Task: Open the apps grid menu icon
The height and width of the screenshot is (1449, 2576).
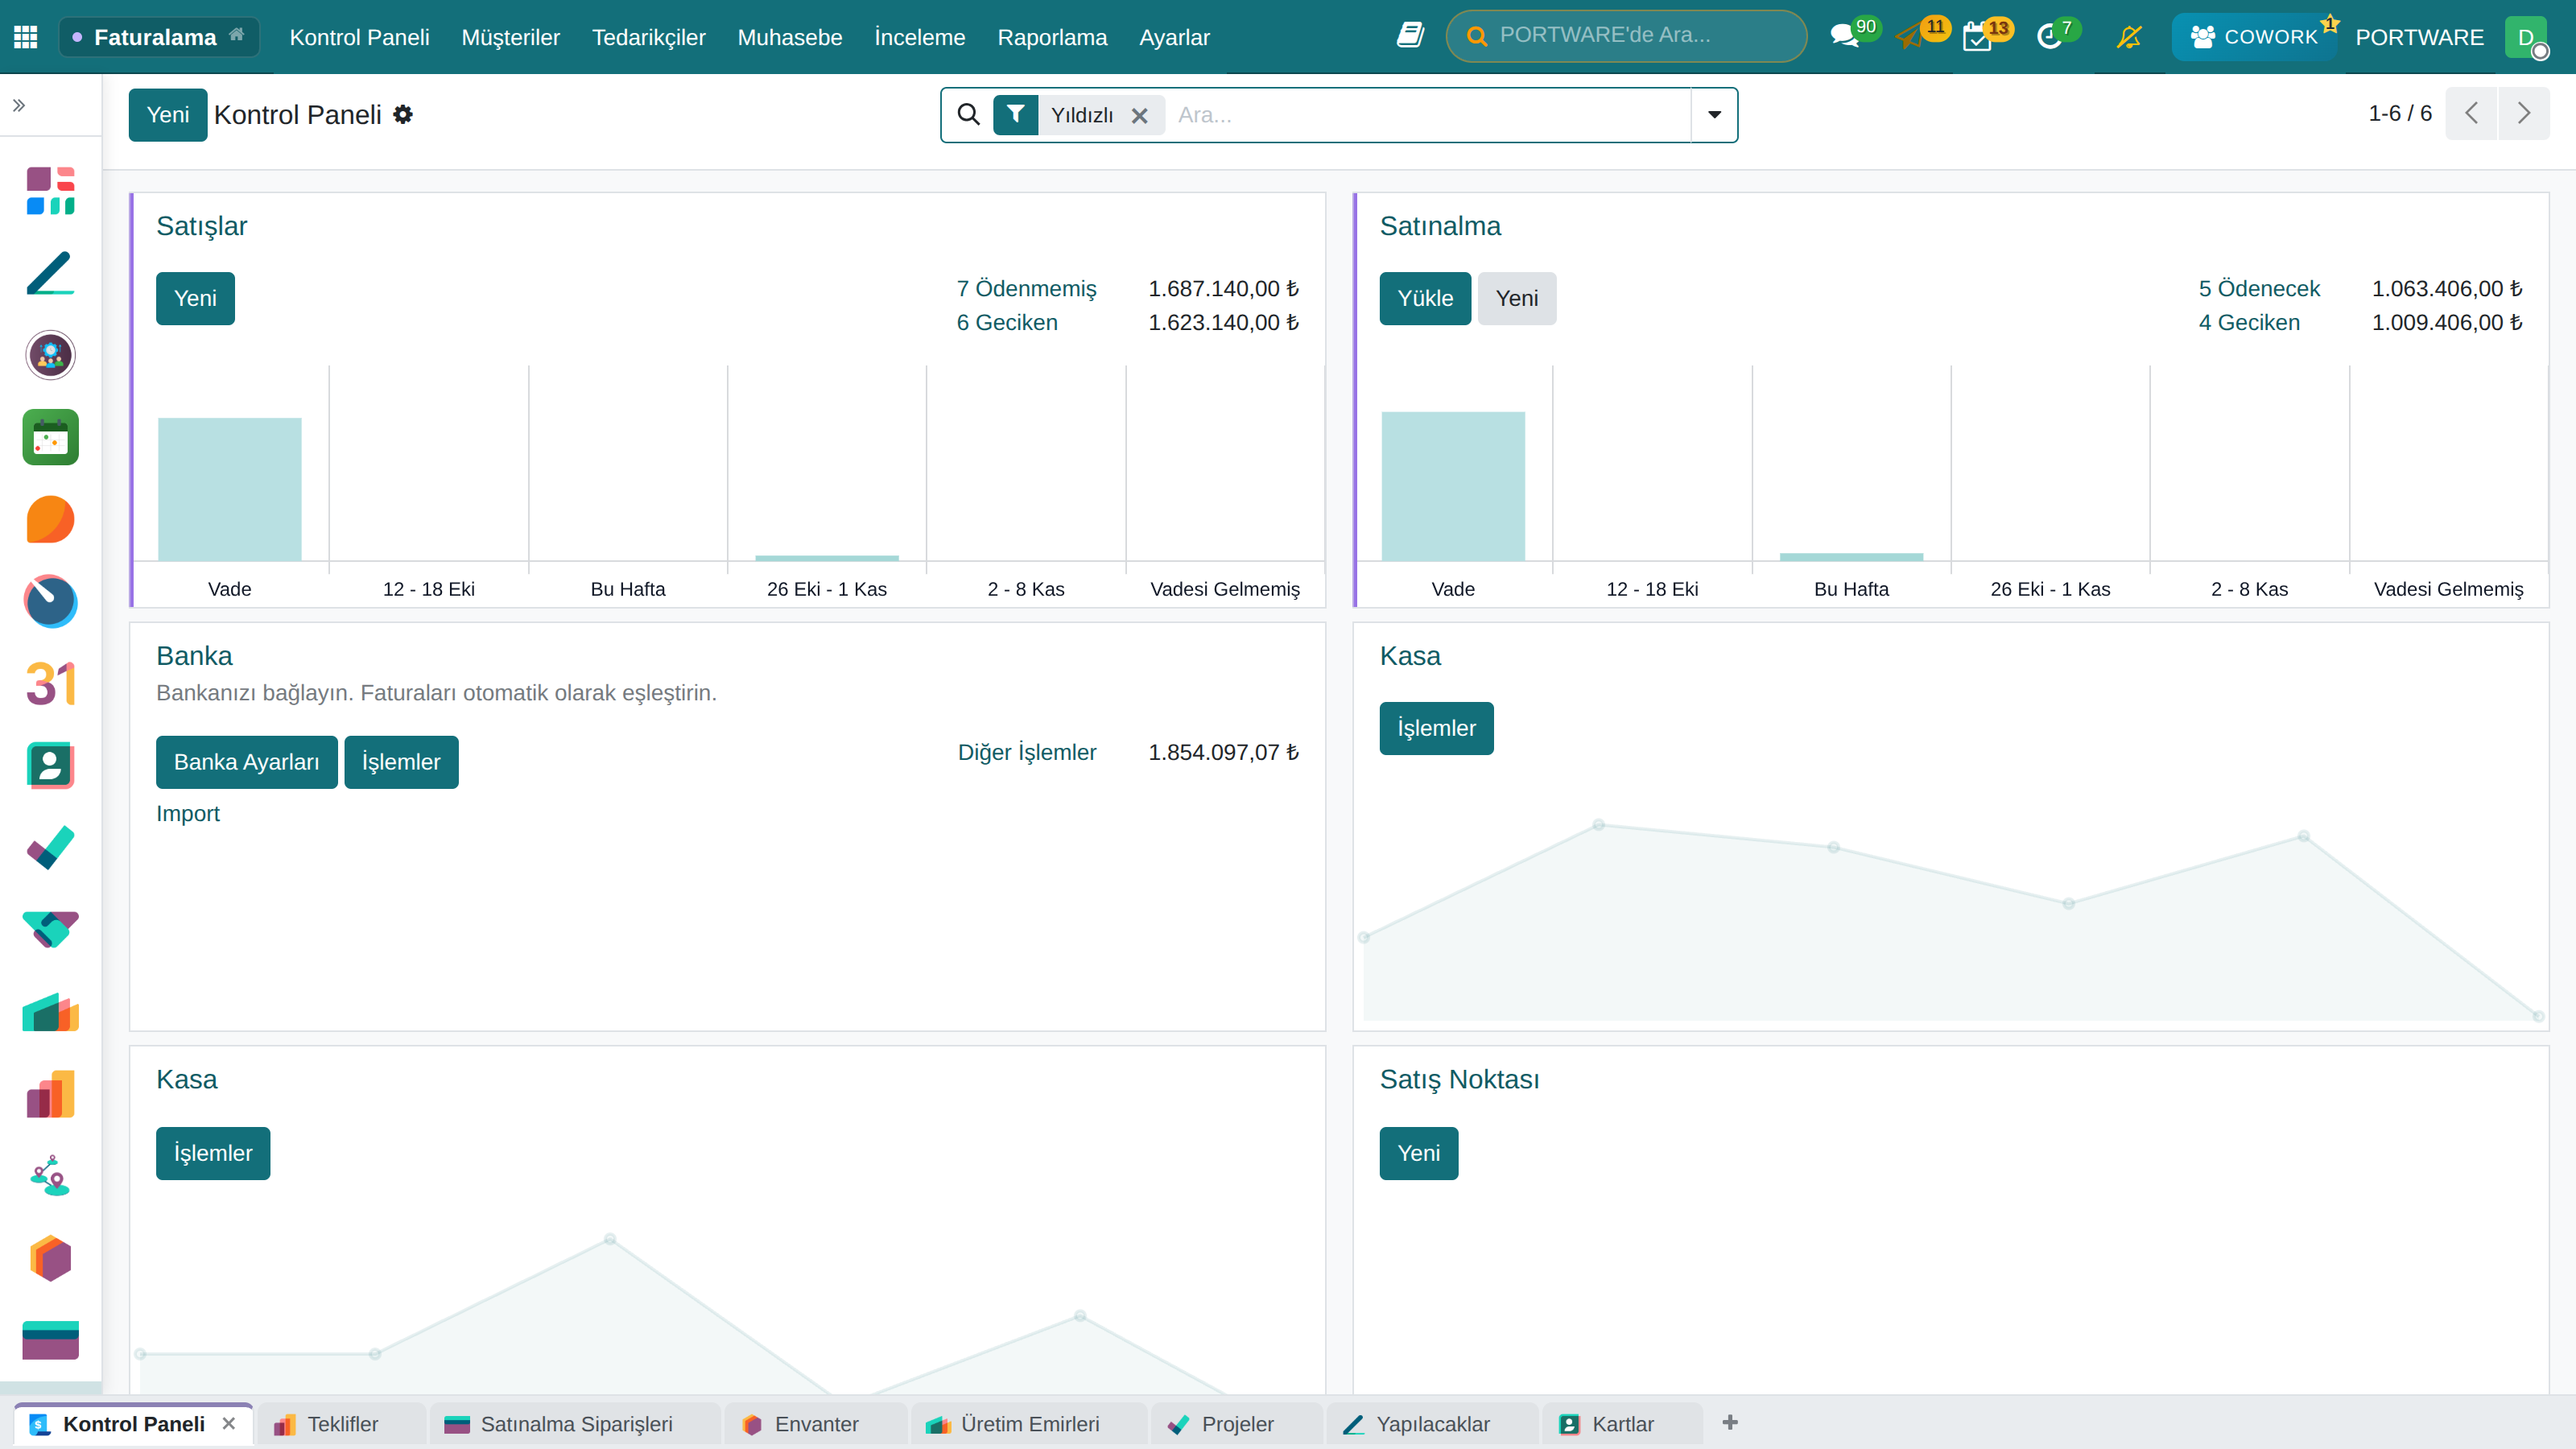Action: pyautogui.click(x=26, y=37)
